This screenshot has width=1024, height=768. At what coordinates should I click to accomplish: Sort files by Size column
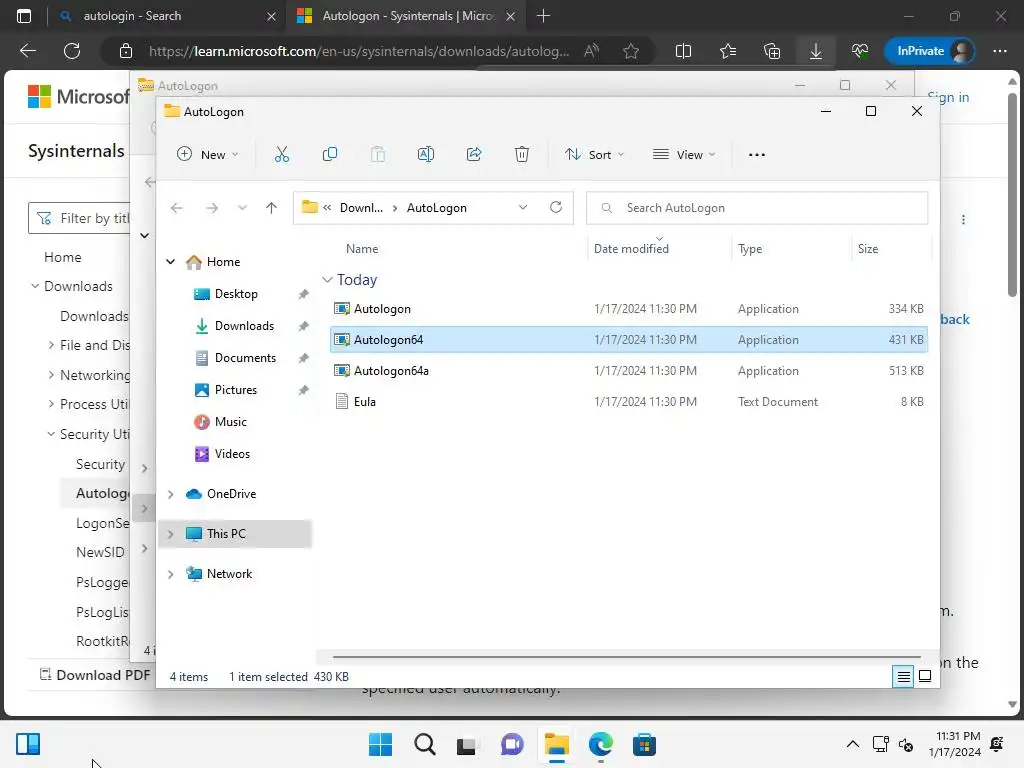coord(867,249)
